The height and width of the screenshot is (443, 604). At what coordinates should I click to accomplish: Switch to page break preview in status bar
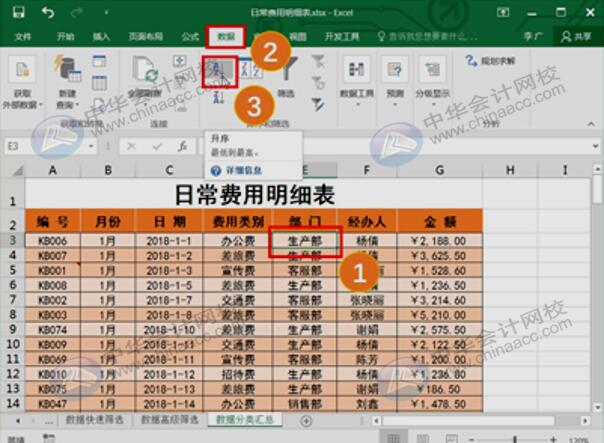click(451, 438)
